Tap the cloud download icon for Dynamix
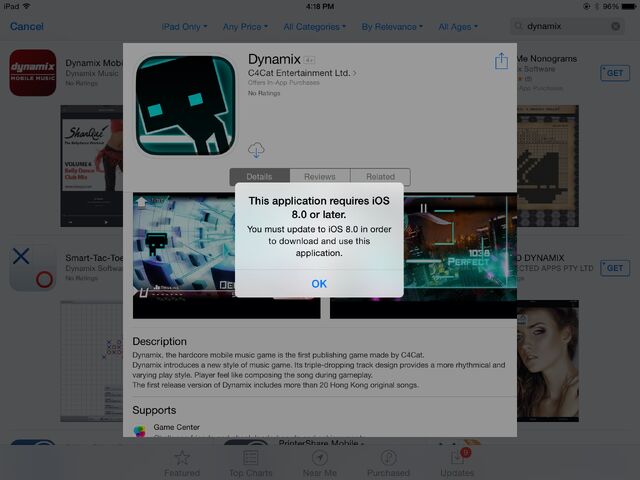The image size is (640, 480). pyautogui.click(x=256, y=150)
